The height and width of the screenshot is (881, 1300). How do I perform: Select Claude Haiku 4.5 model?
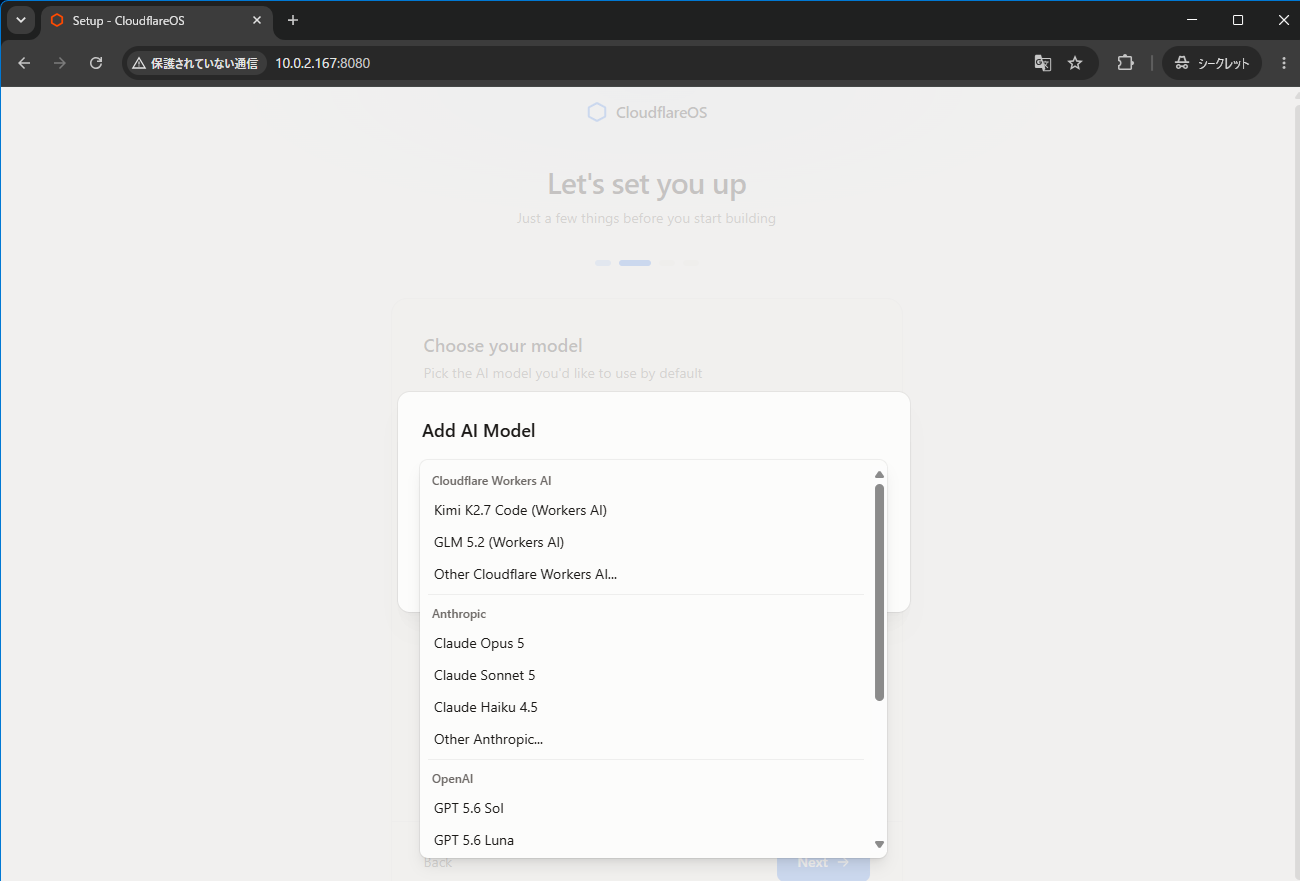[x=646, y=707]
